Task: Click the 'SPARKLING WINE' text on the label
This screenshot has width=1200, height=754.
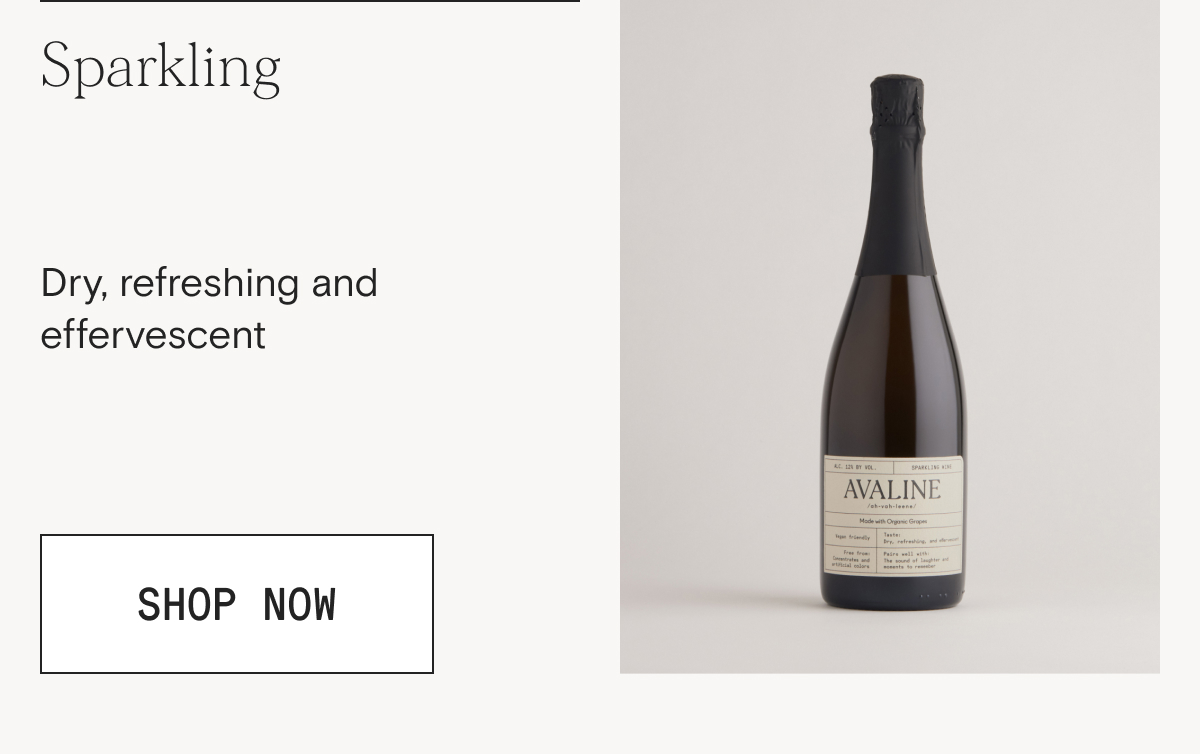Action: click(x=930, y=467)
